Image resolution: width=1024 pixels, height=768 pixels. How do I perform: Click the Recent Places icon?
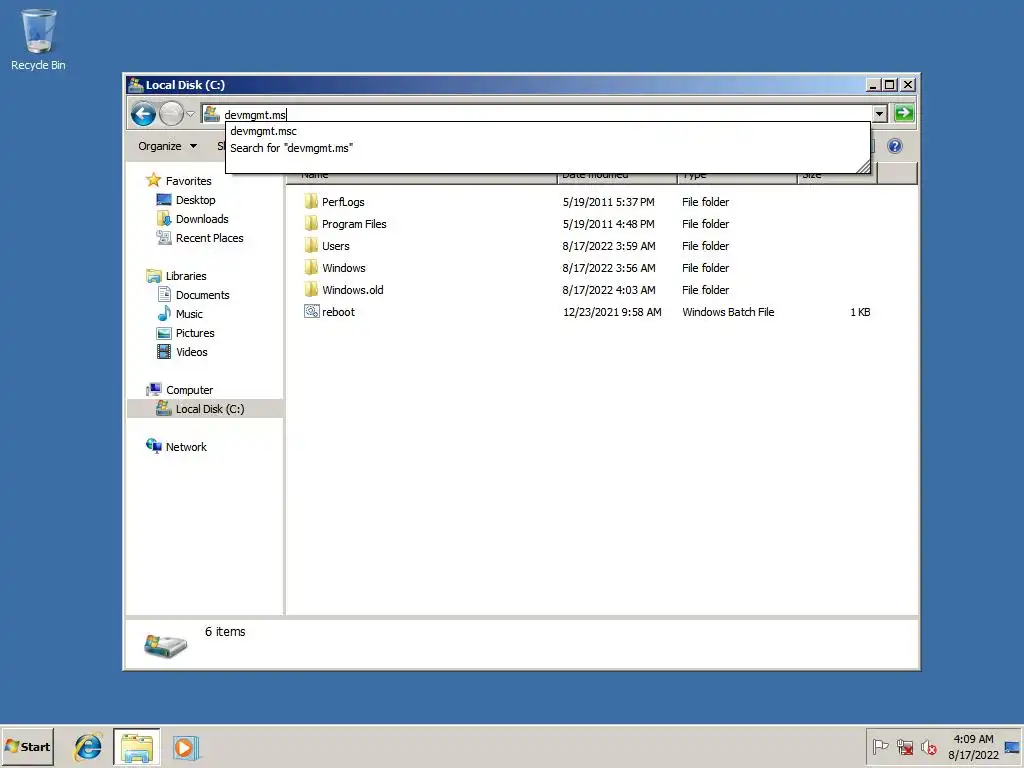click(164, 237)
